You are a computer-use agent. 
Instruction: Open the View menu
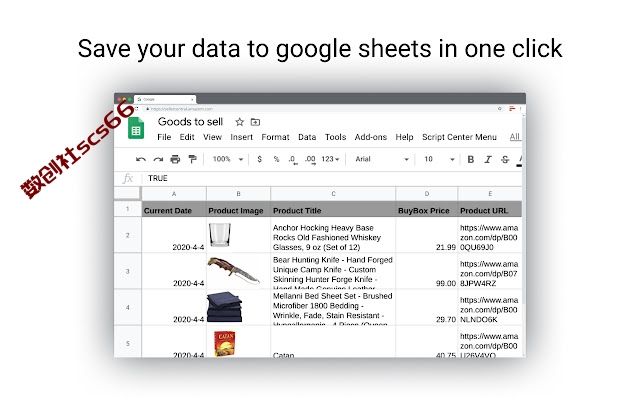(x=212, y=137)
